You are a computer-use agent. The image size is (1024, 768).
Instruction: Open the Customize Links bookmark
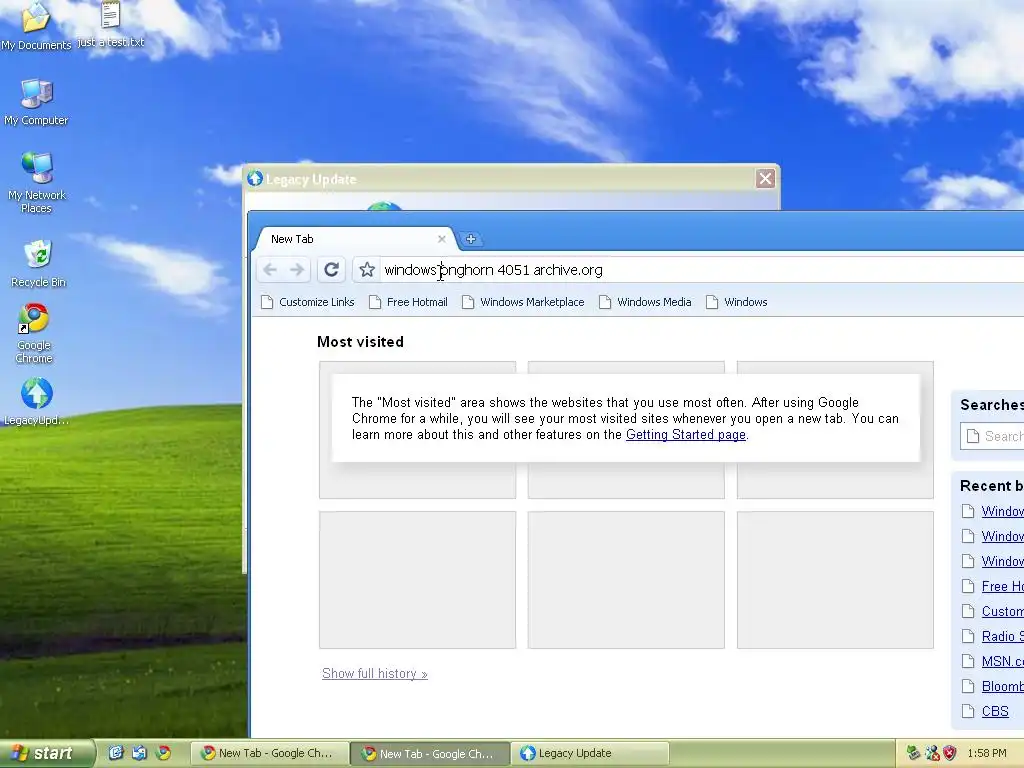tap(308, 302)
